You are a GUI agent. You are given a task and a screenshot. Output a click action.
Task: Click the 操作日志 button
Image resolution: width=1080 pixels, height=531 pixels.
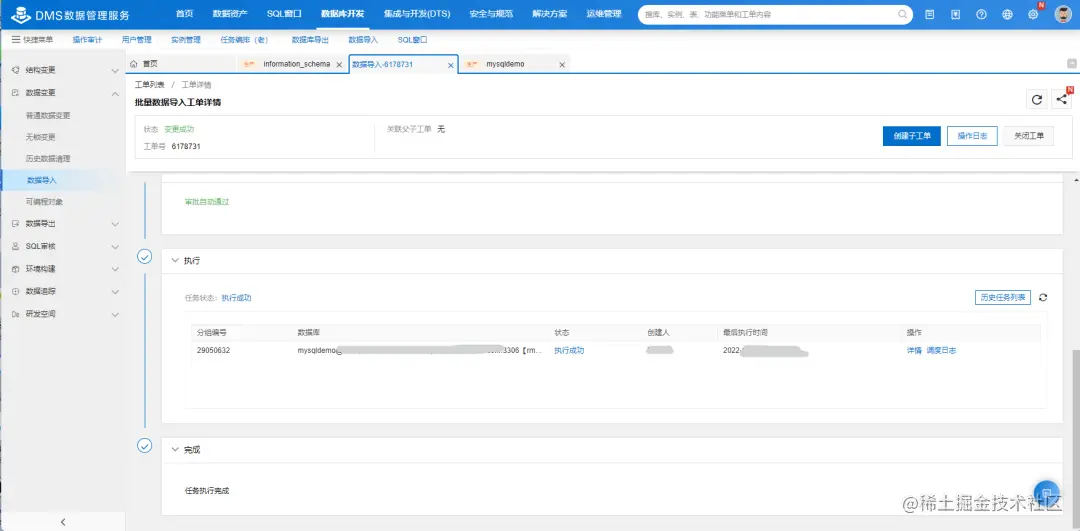(x=972, y=136)
